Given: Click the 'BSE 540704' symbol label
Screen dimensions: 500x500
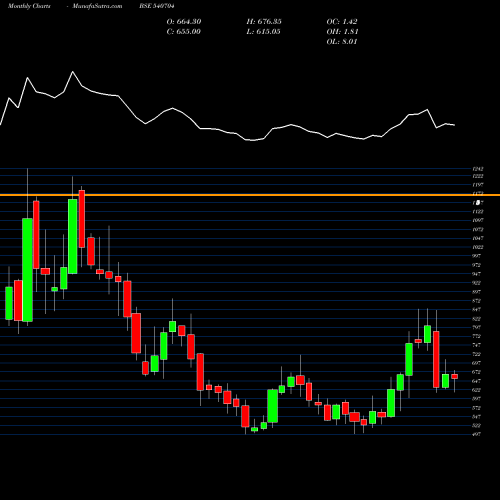Looking at the screenshot, I should point(157,6).
